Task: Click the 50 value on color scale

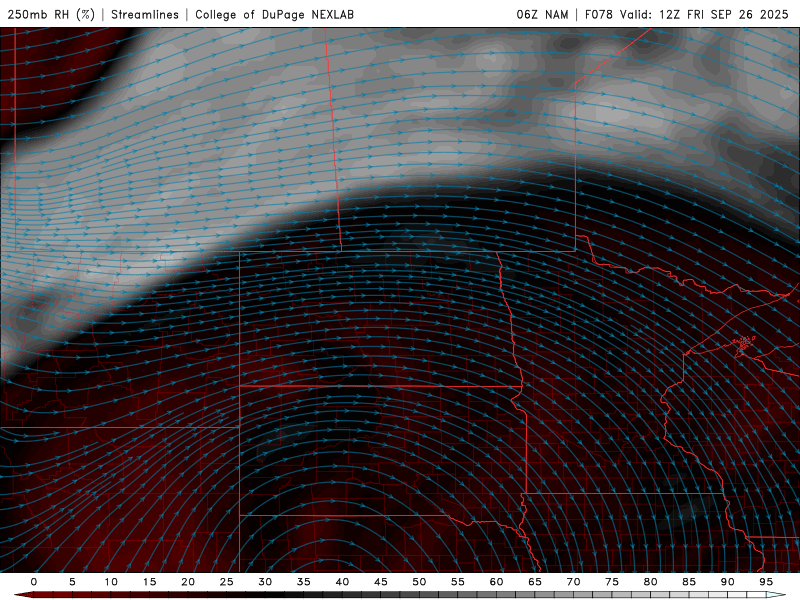Action: point(419,582)
